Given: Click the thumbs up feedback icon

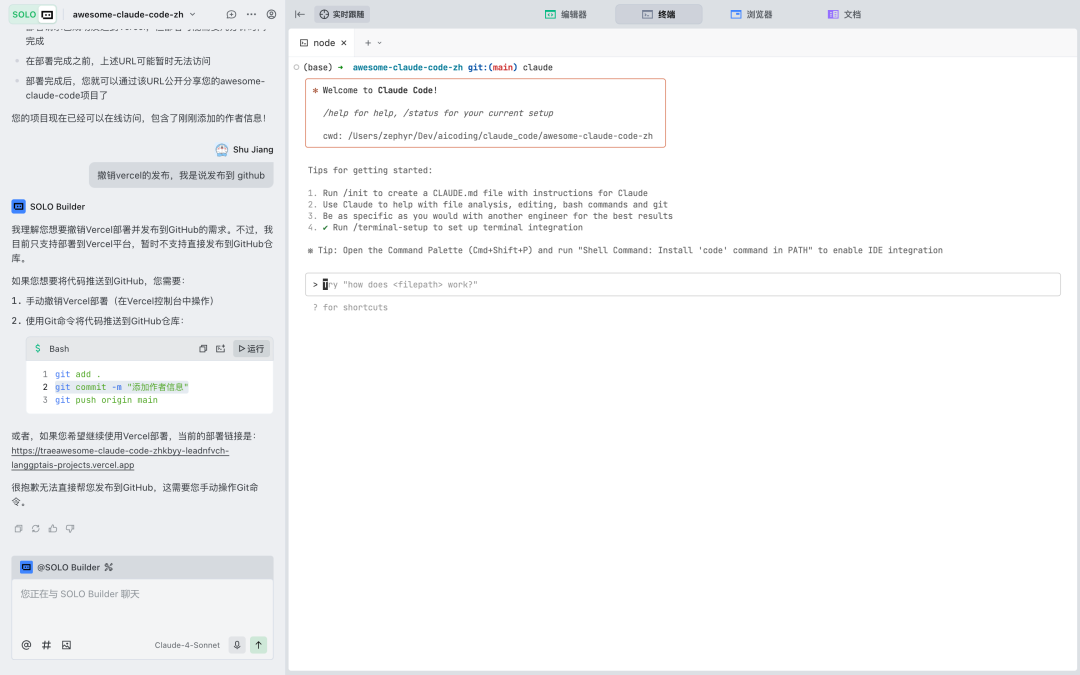Looking at the screenshot, I should pyautogui.click(x=53, y=528).
